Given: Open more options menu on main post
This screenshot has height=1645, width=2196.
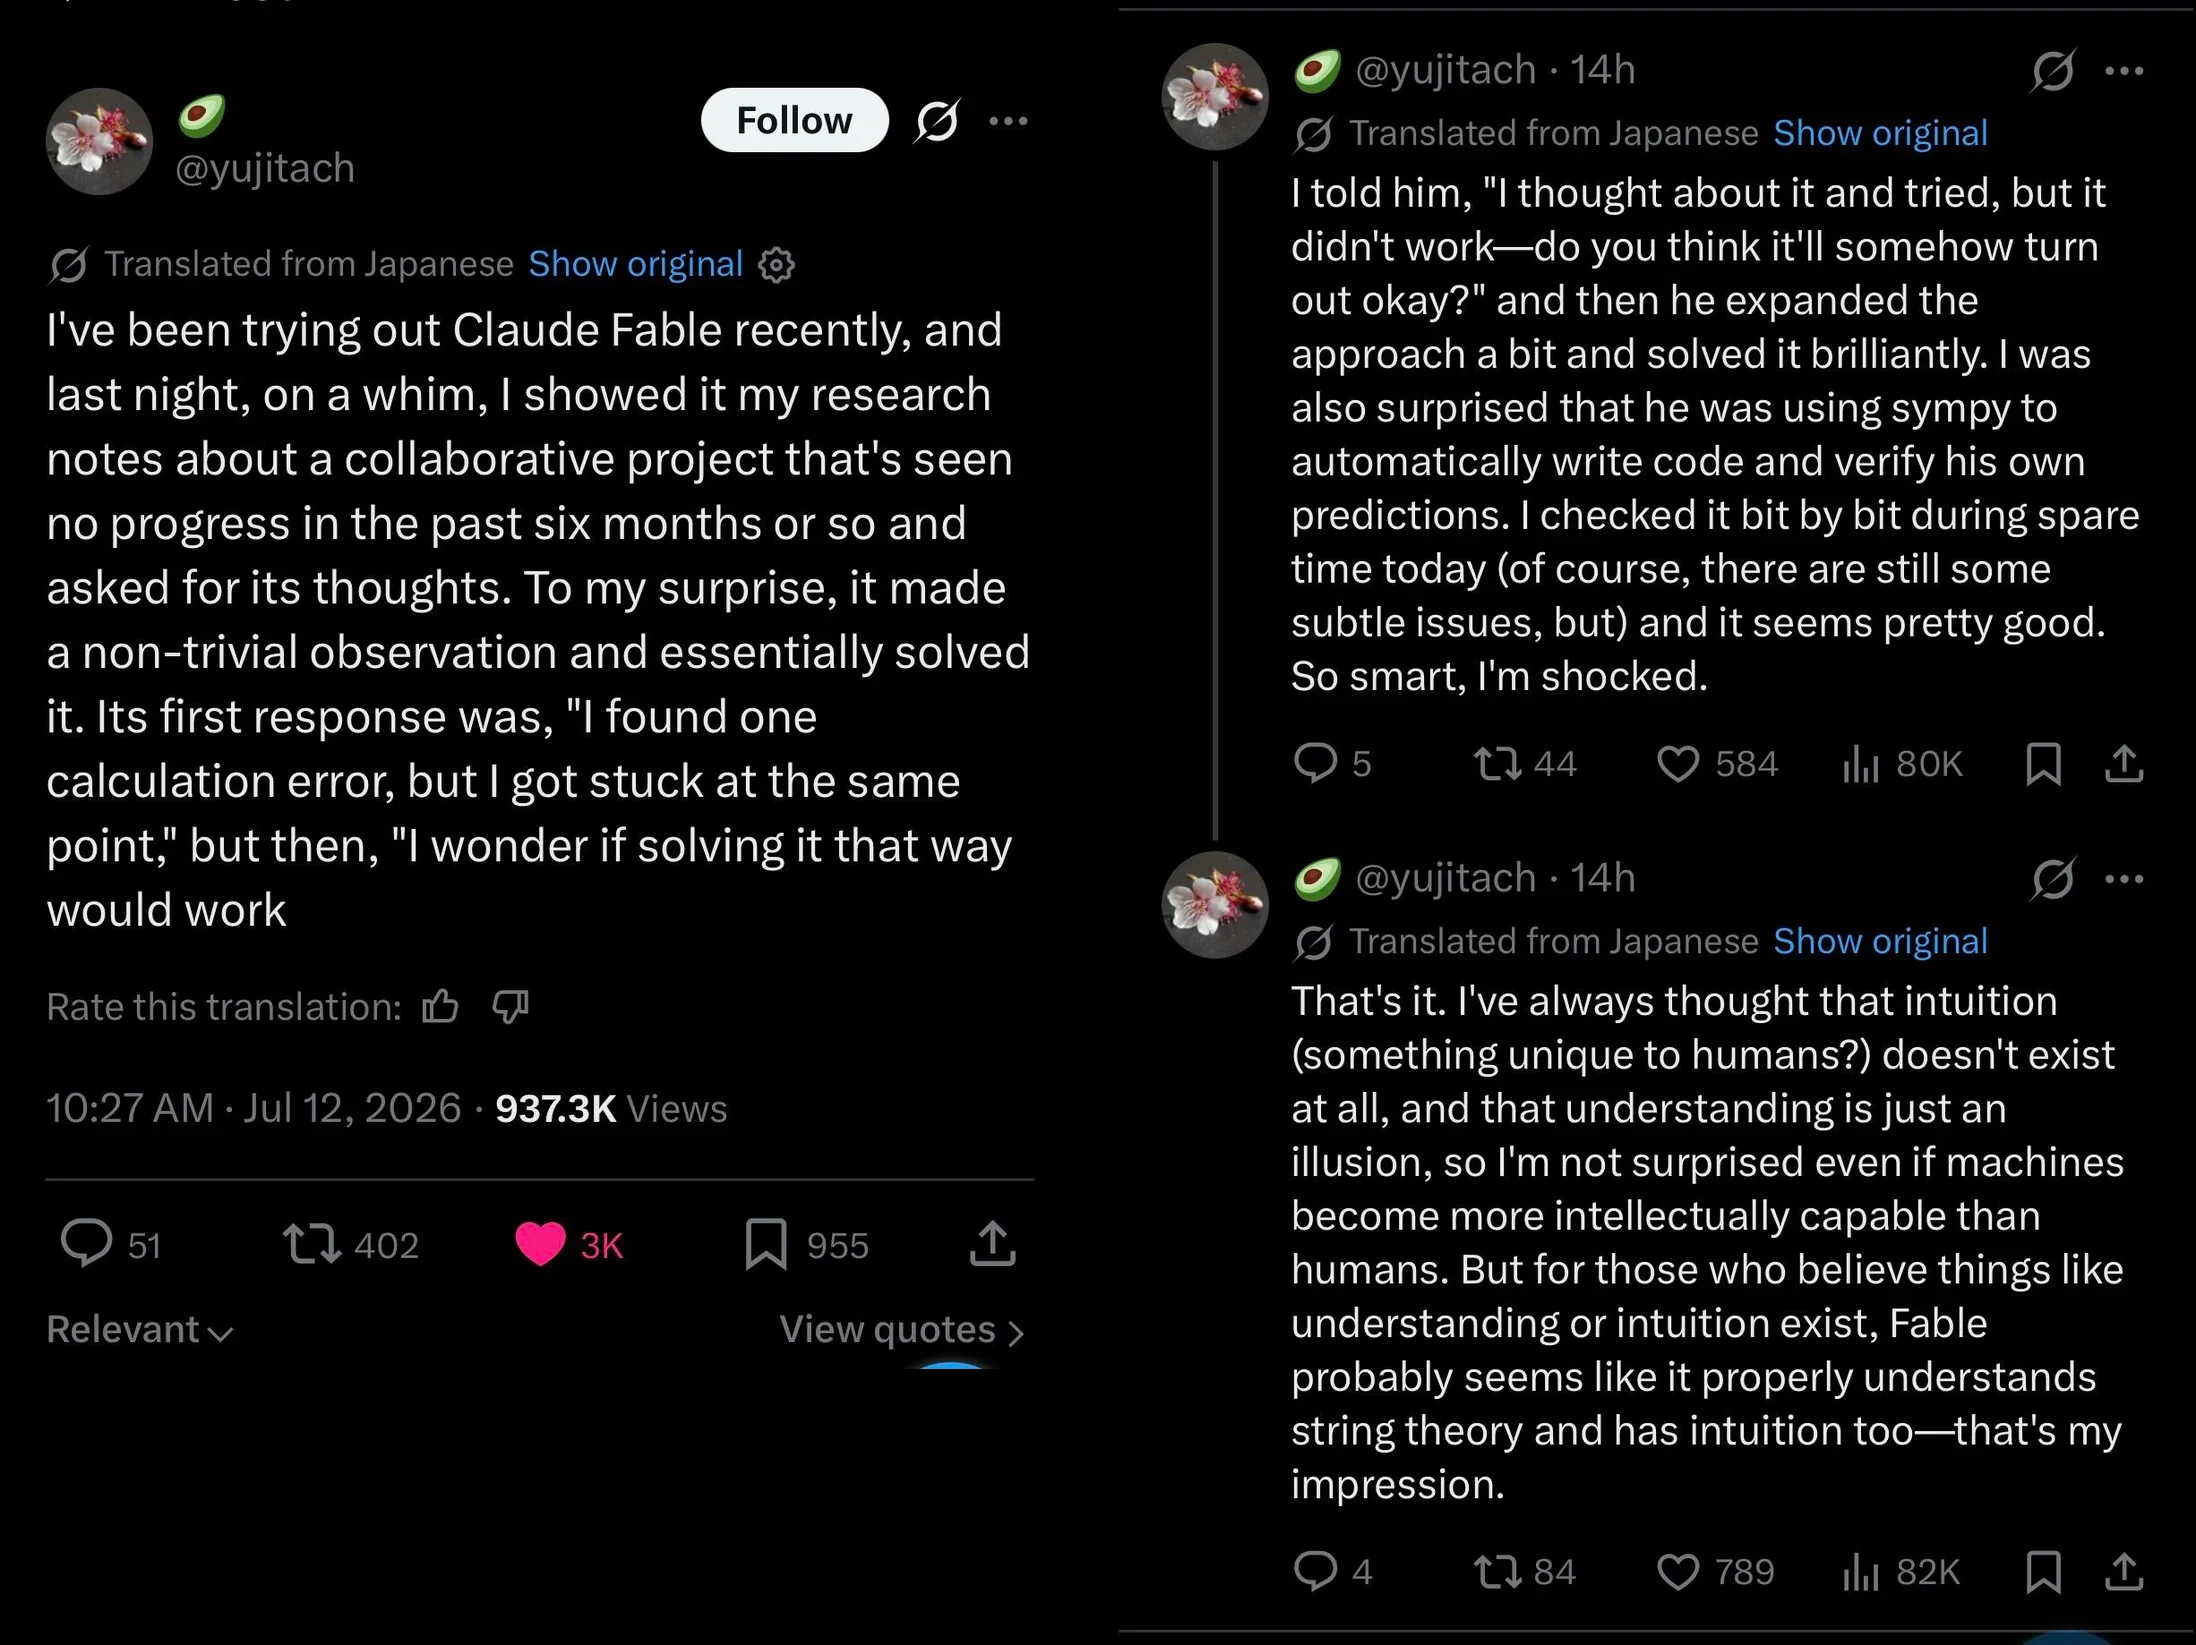Looking at the screenshot, I should point(1008,121).
